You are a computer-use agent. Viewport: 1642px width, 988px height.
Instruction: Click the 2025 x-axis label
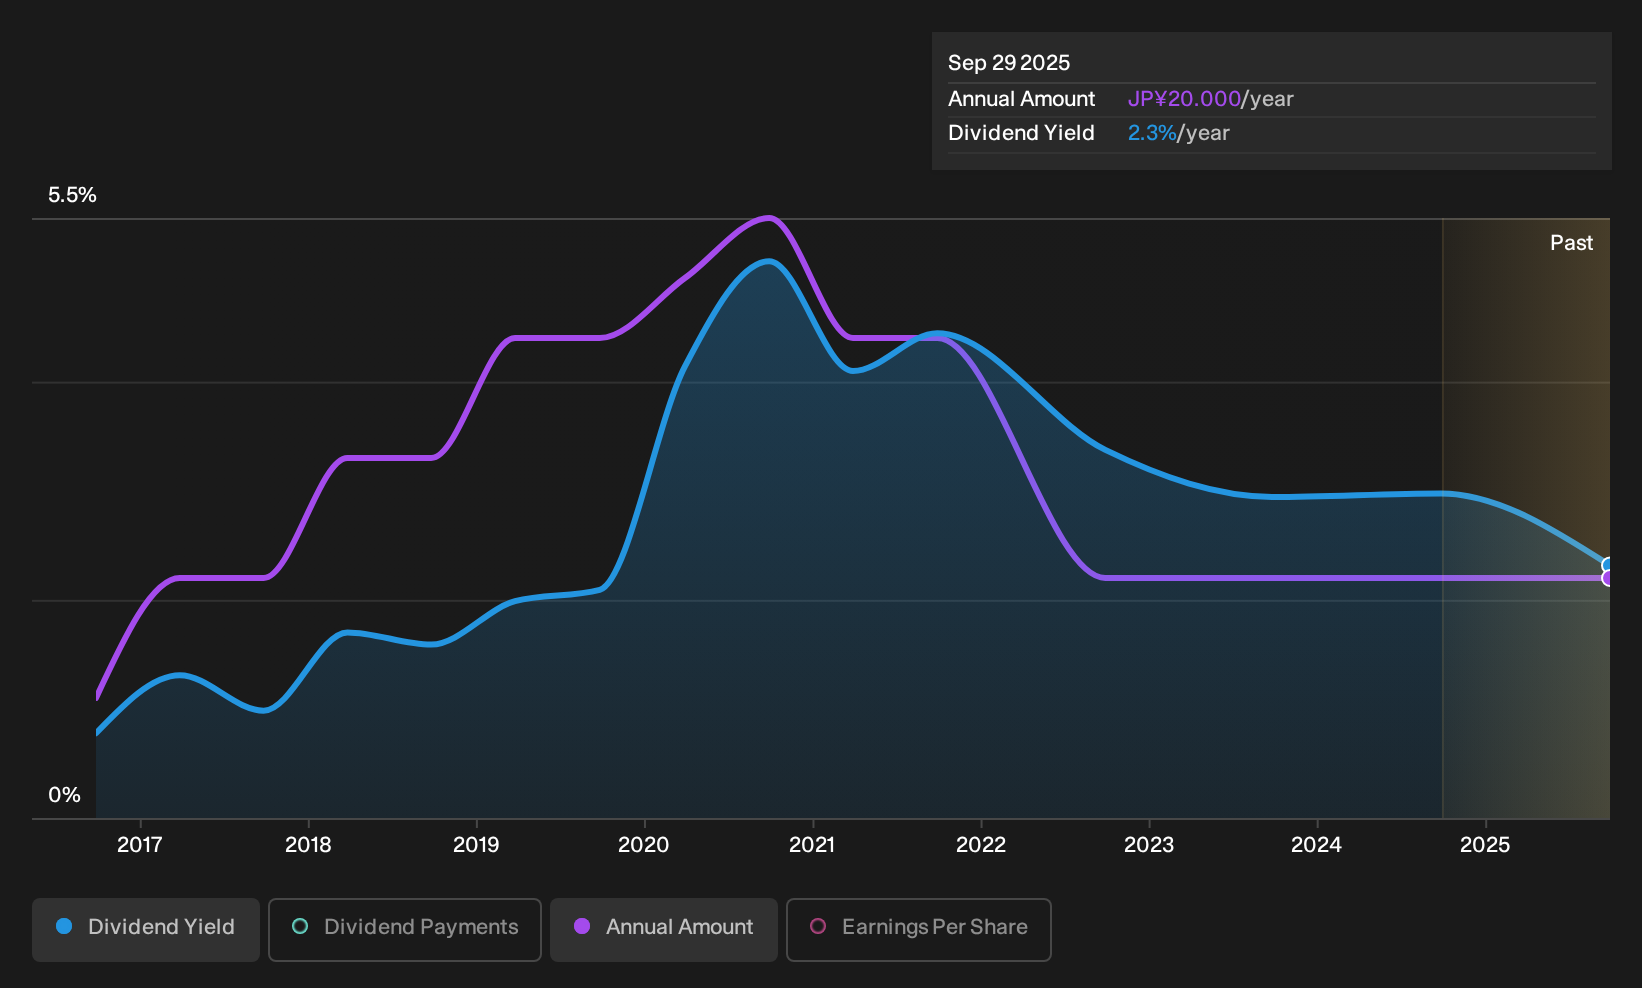tap(1485, 845)
